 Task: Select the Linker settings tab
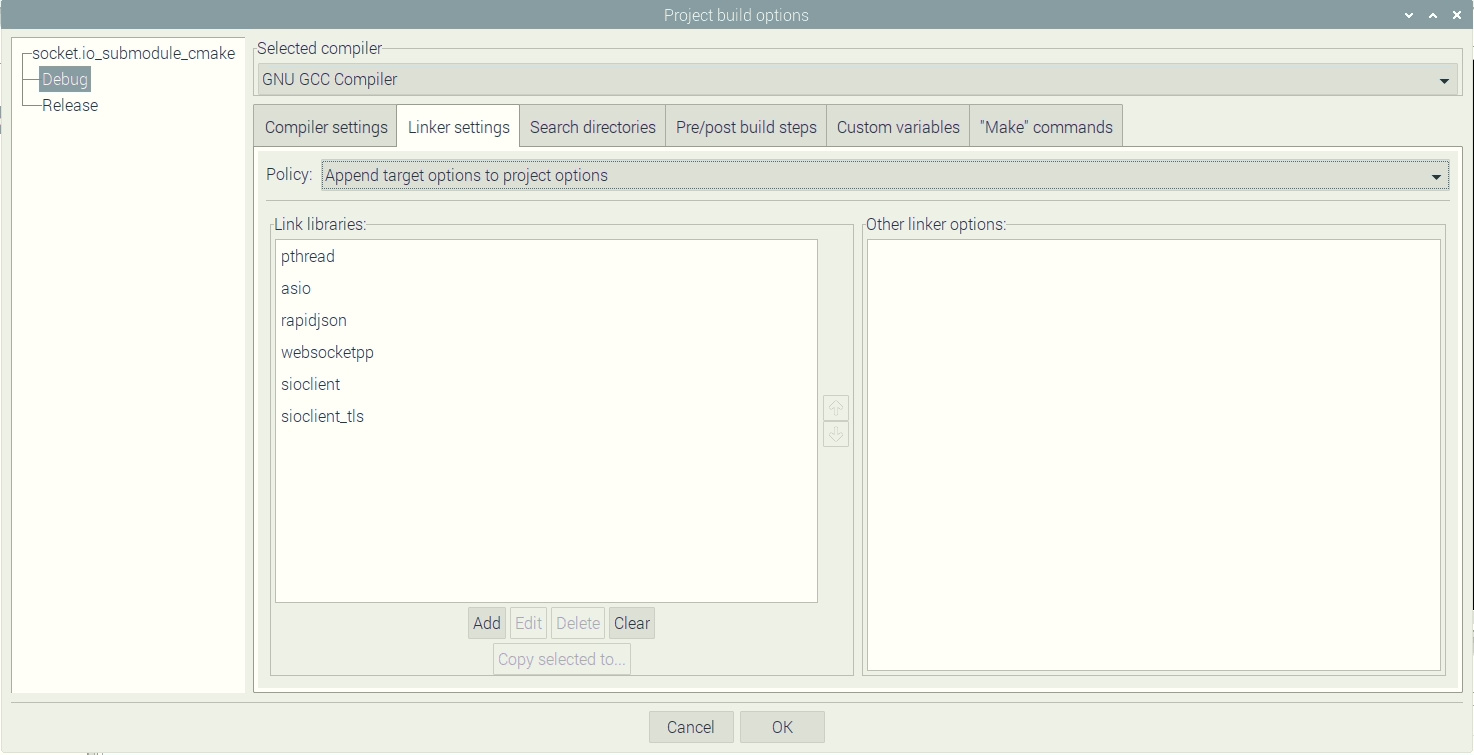(458, 127)
